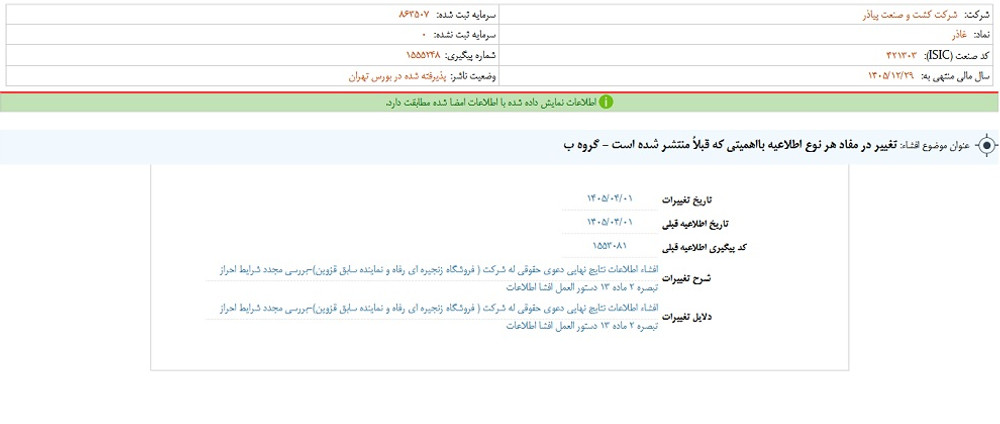This screenshot has width=1000, height=424.
Task: Select the tracking number ۱۵۵۵۲۴۸
Action: [x=423, y=55]
